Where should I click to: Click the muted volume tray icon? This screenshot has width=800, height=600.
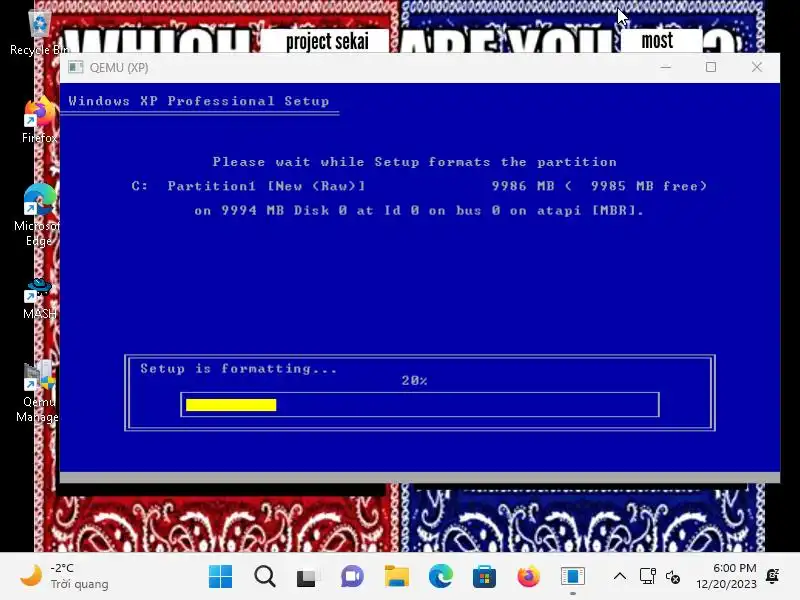[672, 577]
